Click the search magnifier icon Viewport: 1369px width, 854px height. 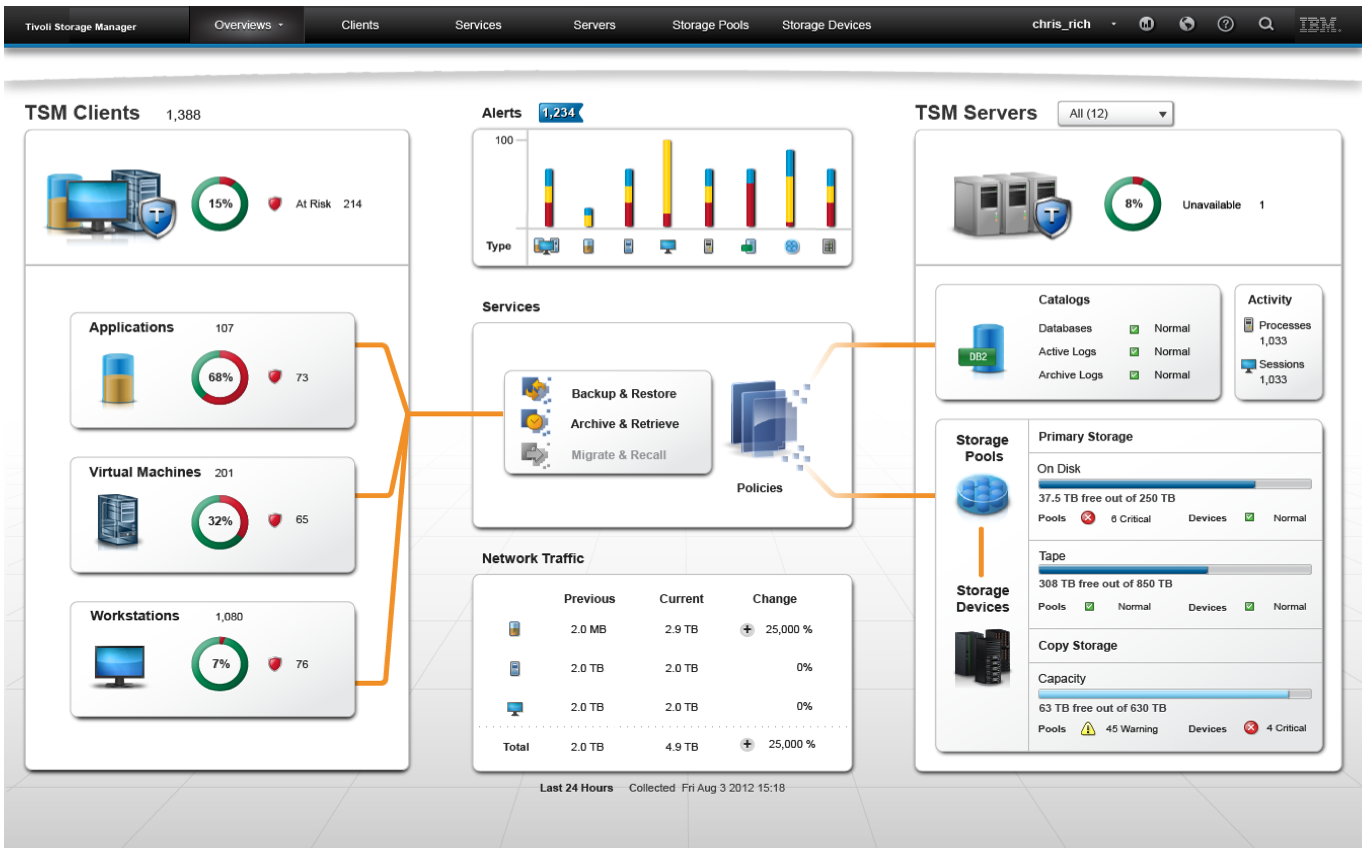1266,25
